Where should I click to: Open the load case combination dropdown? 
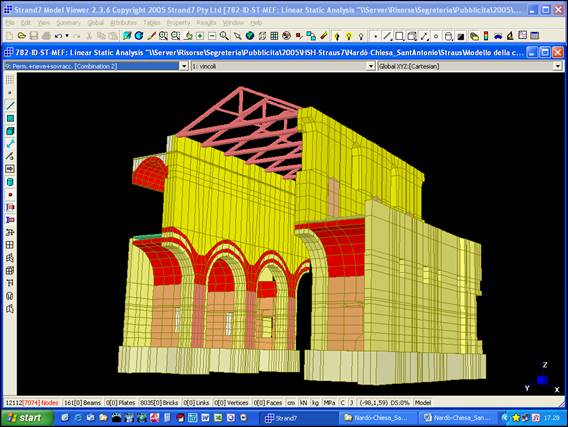pyautogui.click(x=184, y=66)
